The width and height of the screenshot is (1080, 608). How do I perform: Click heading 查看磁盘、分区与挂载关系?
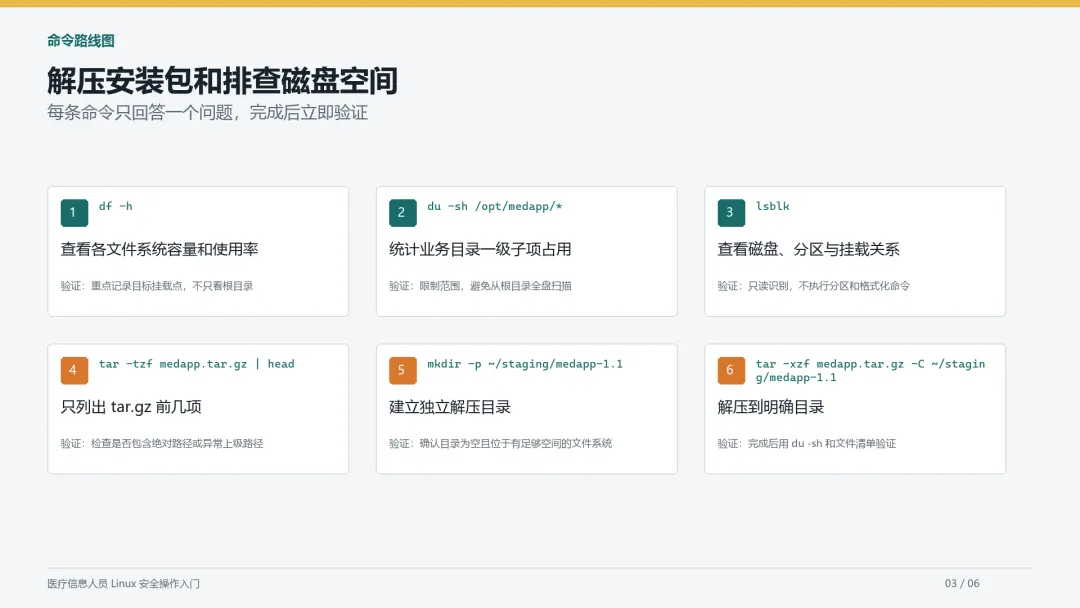click(x=809, y=249)
